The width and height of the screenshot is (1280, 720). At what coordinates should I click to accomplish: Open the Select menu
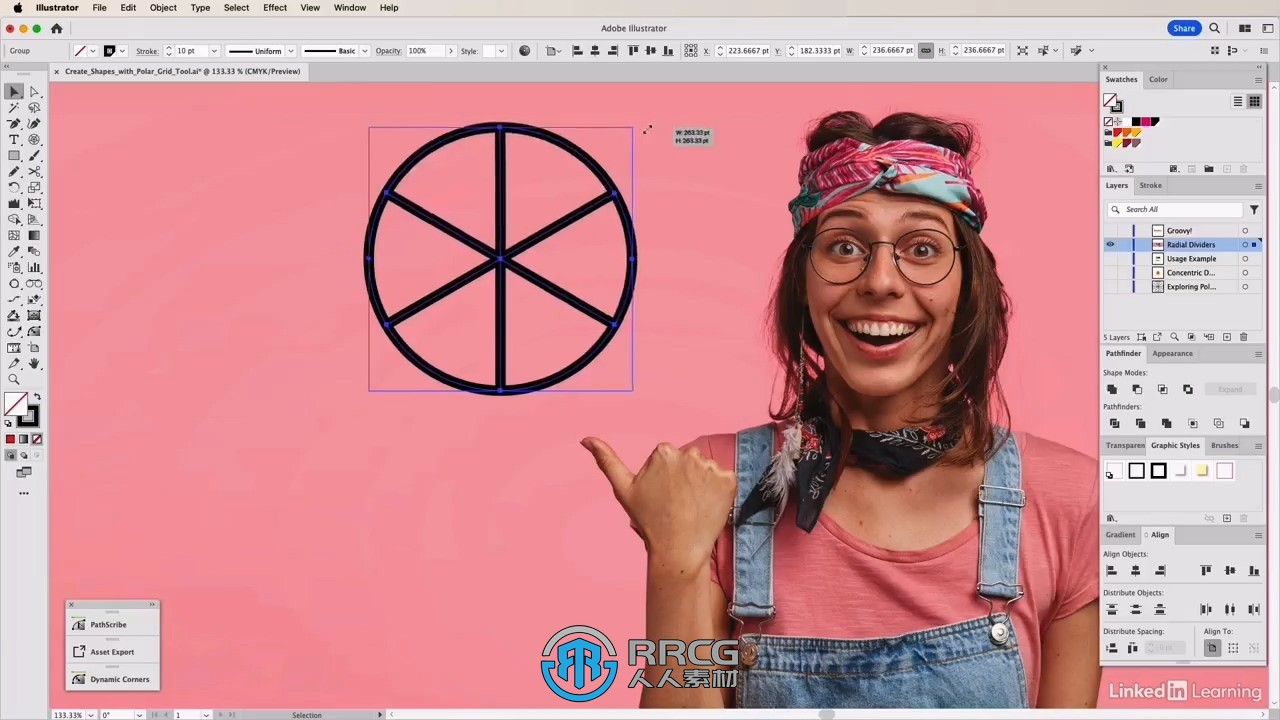[236, 7]
